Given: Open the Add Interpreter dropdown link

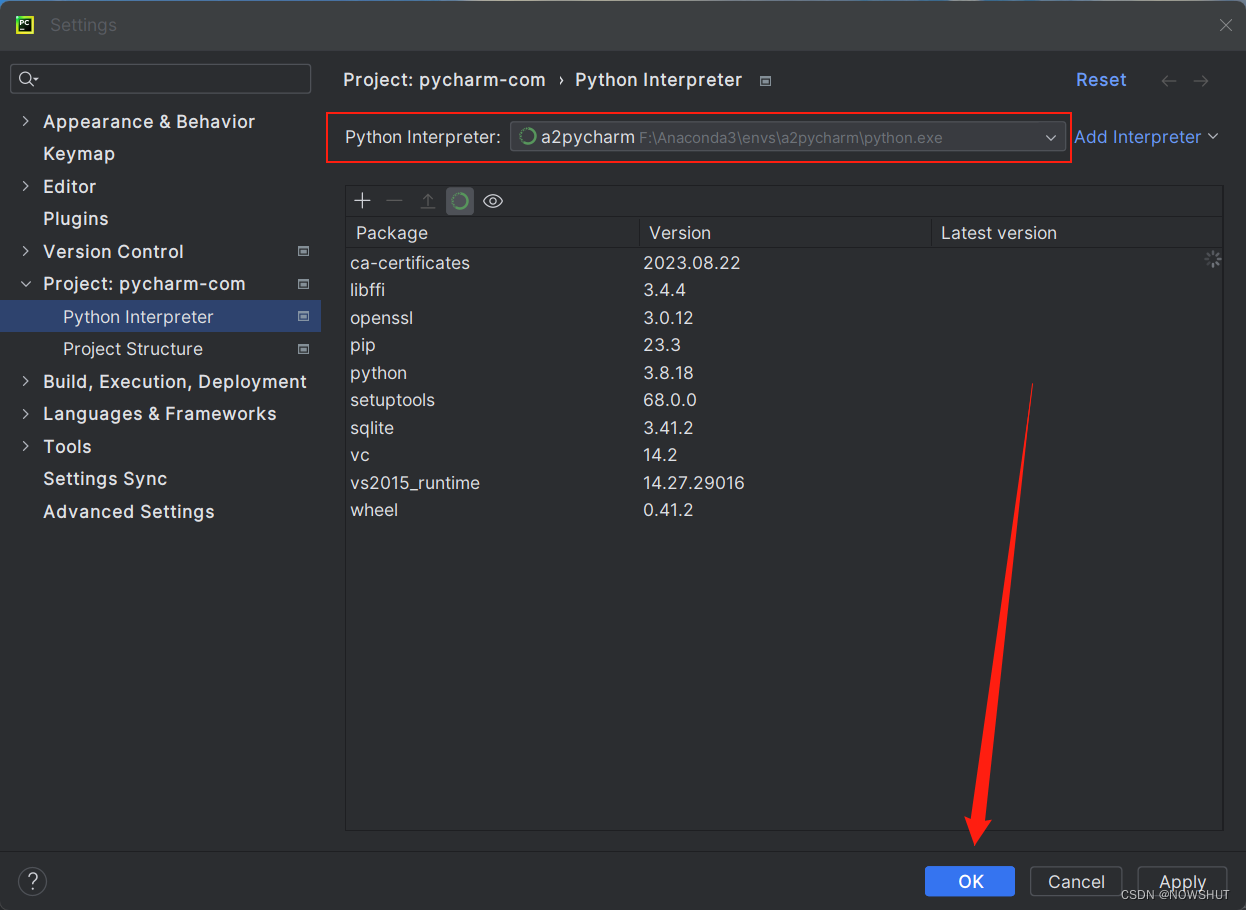Looking at the screenshot, I should (x=1146, y=137).
